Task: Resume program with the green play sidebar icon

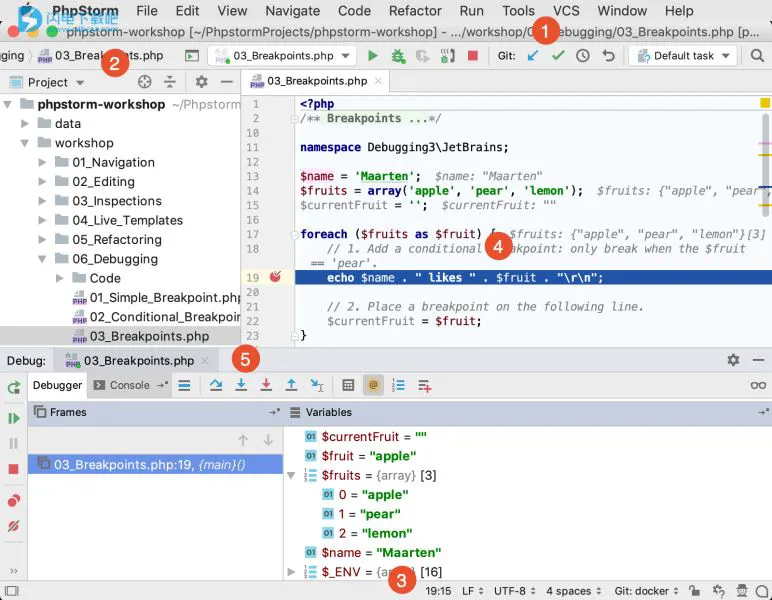Action: pos(13,418)
